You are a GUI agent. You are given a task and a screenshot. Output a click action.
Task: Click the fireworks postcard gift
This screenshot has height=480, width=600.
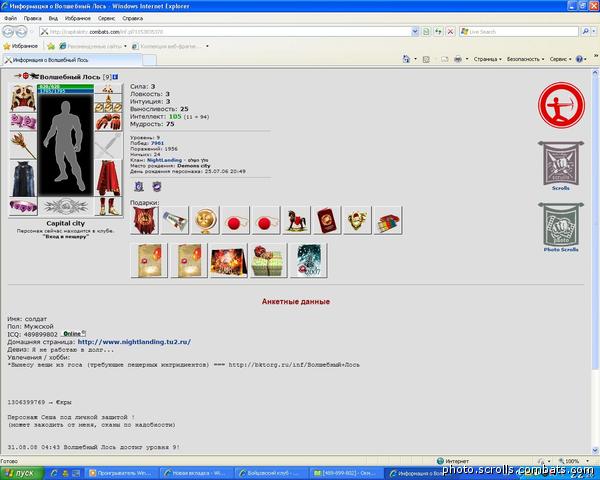pos(228,260)
